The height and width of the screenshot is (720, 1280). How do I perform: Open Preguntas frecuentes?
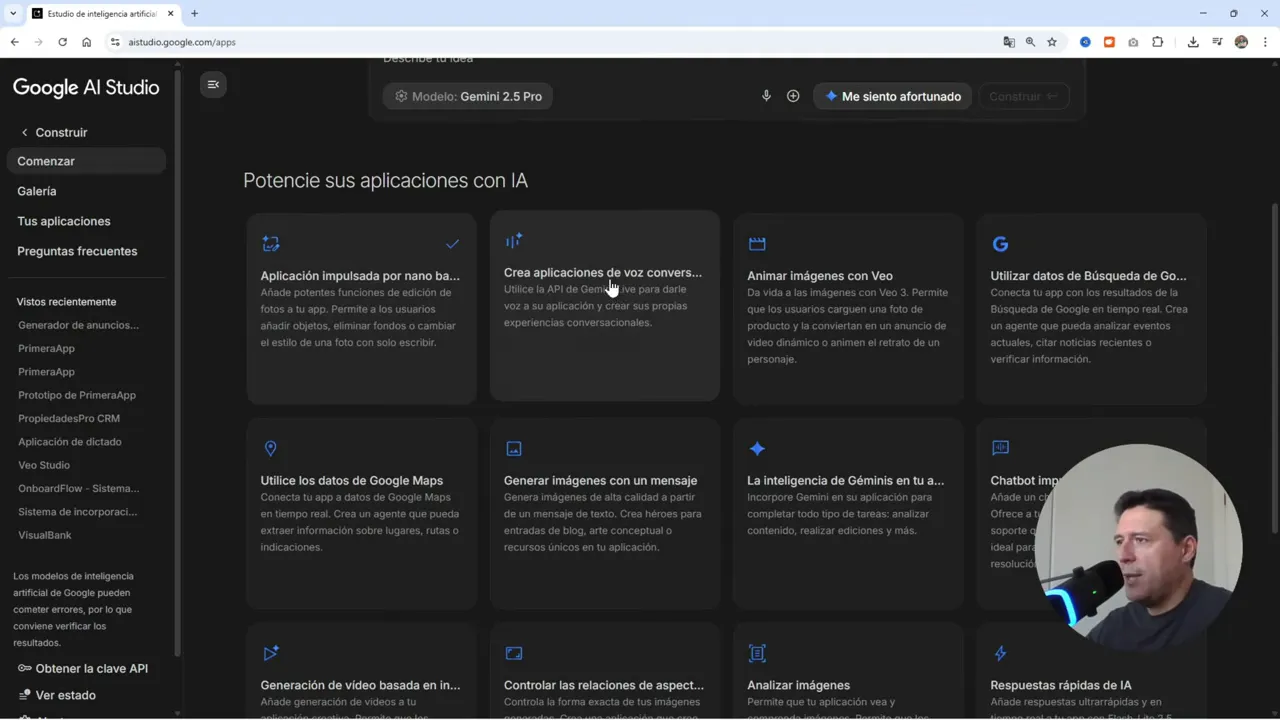(x=77, y=251)
